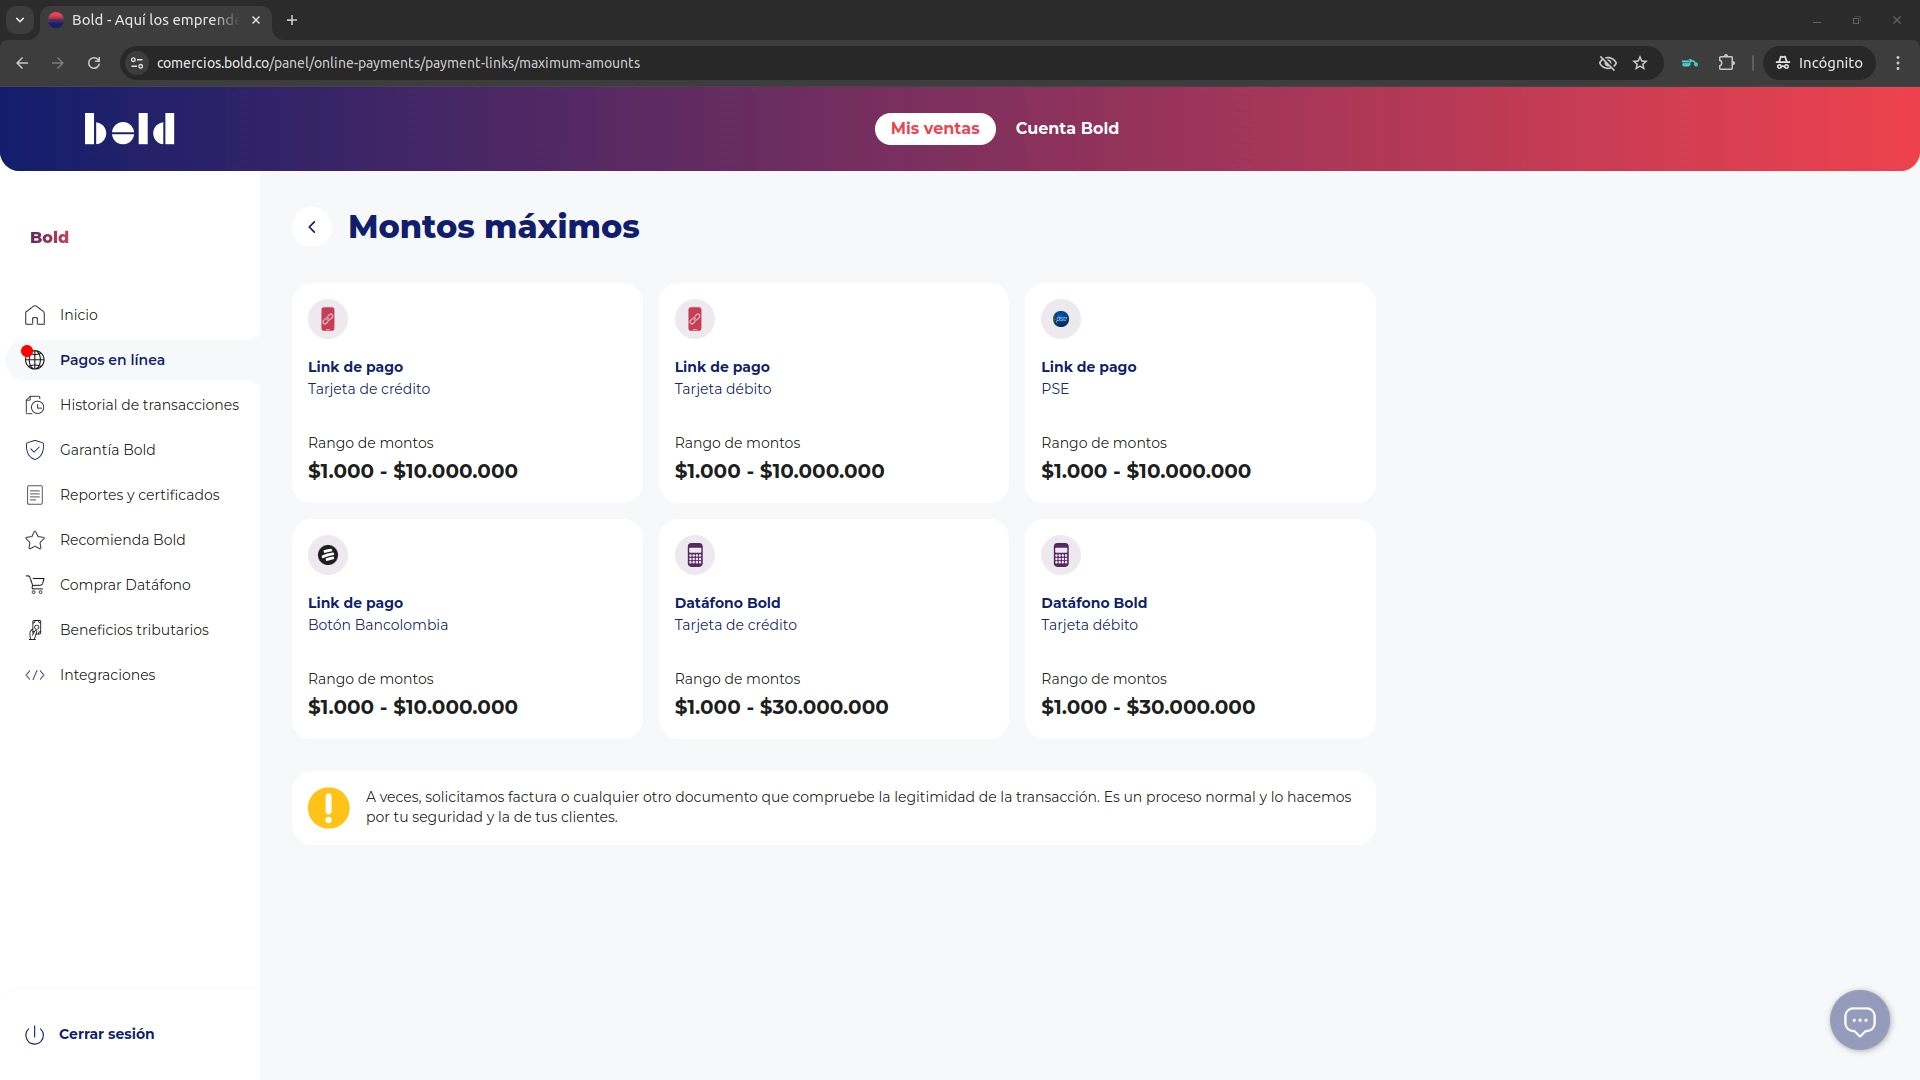
Task: Bookmark this page with star icon
Action: [1640, 63]
